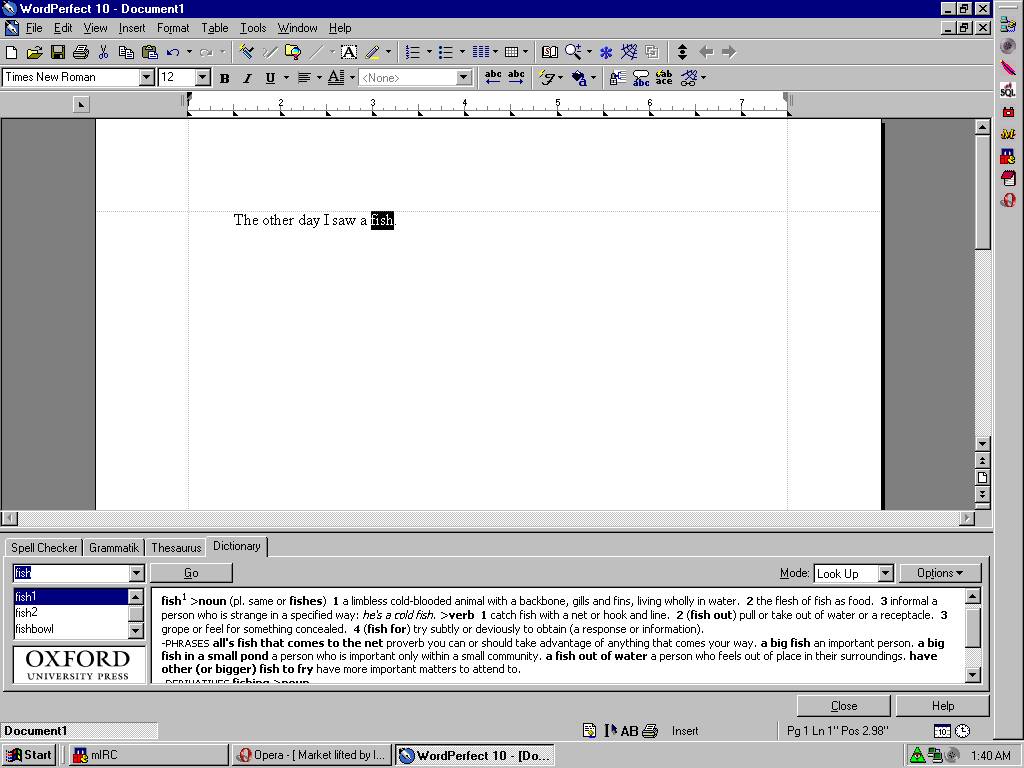1024x768 pixels.
Task: Click the blue asterisk PerfectExpert icon
Action: coord(606,52)
